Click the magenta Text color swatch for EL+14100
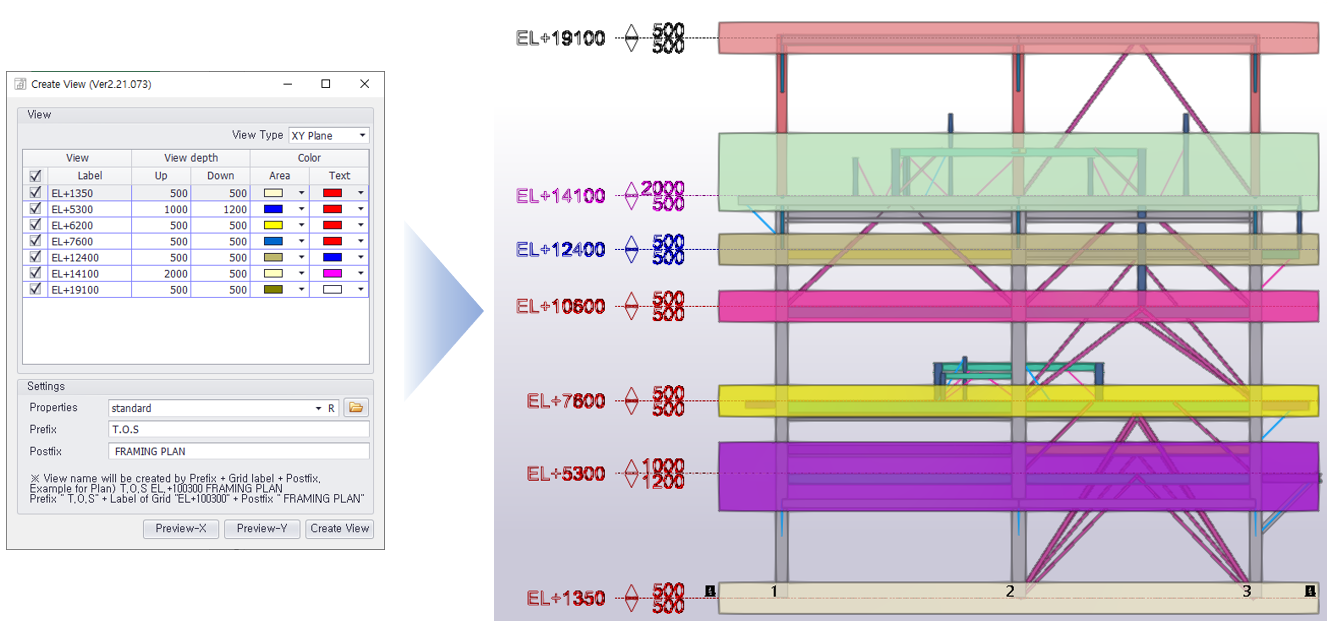The width and height of the screenshot is (1328, 631). [x=332, y=273]
